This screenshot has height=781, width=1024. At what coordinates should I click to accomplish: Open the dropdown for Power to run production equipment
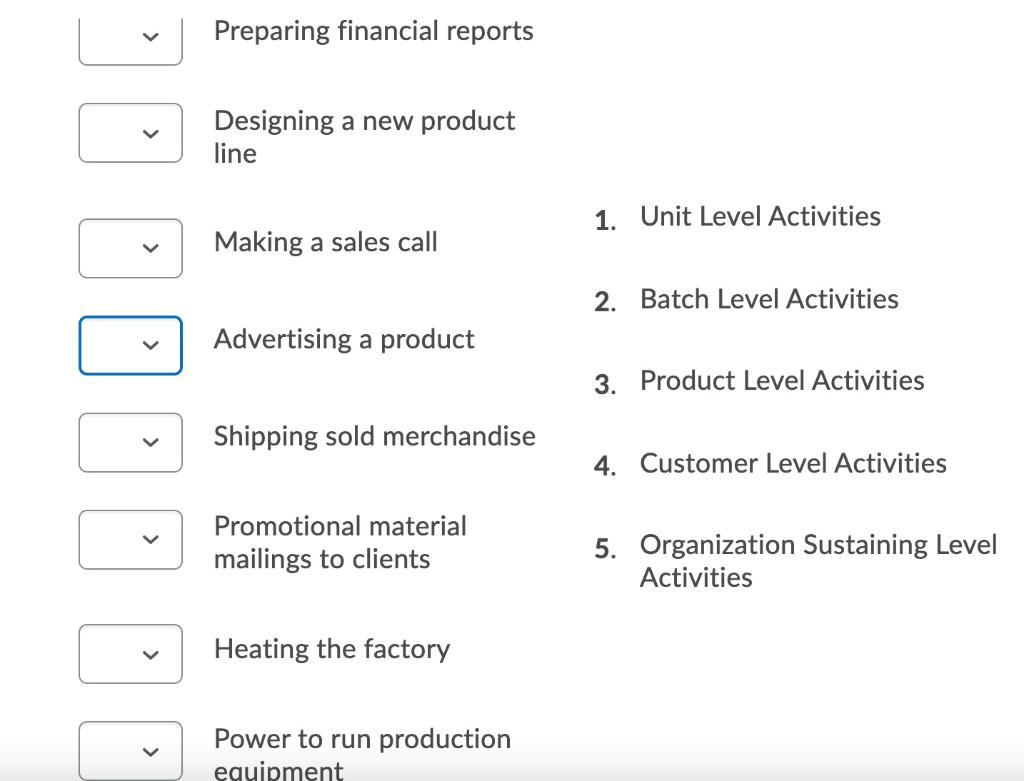click(x=130, y=750)
